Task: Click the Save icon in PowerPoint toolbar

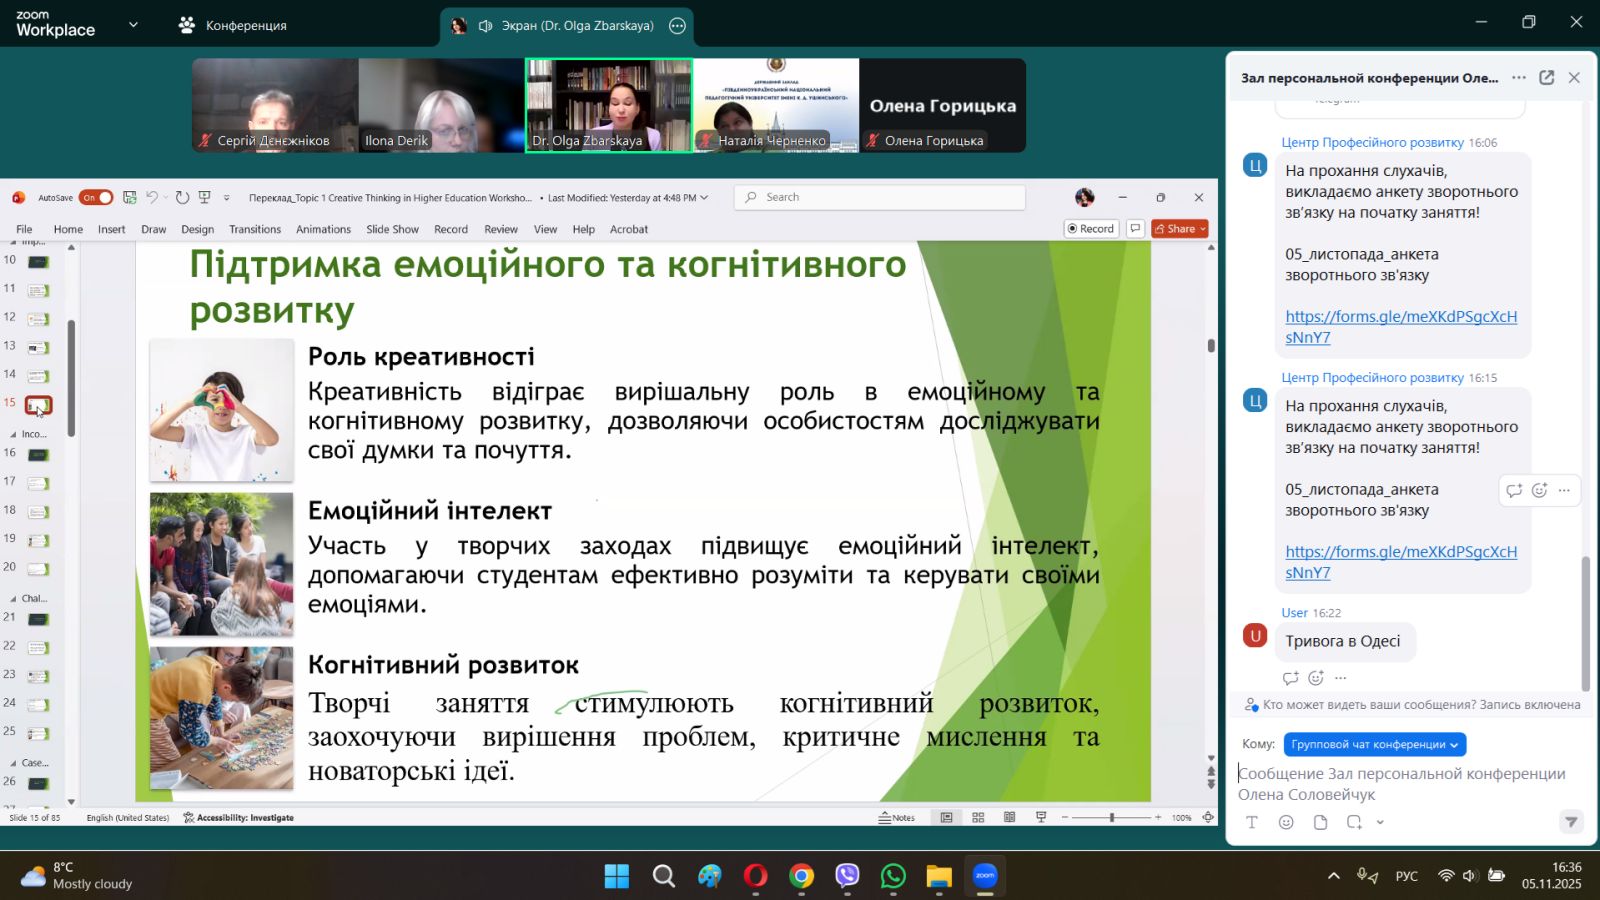Action: [130, 198]
